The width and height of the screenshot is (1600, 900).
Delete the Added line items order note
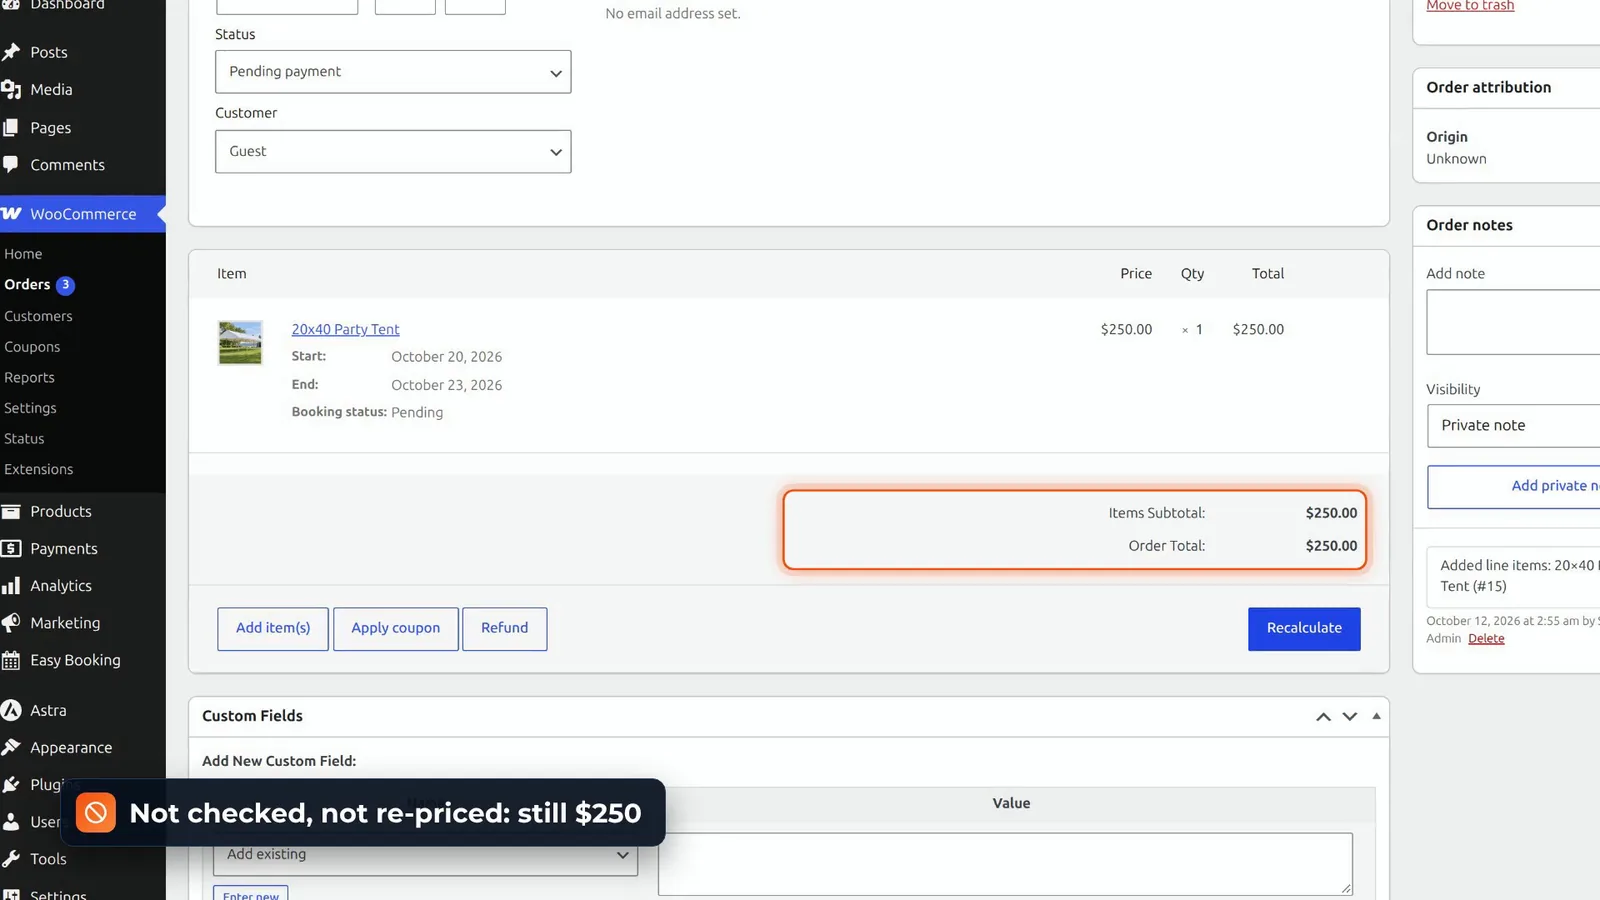pos(1486,639)
